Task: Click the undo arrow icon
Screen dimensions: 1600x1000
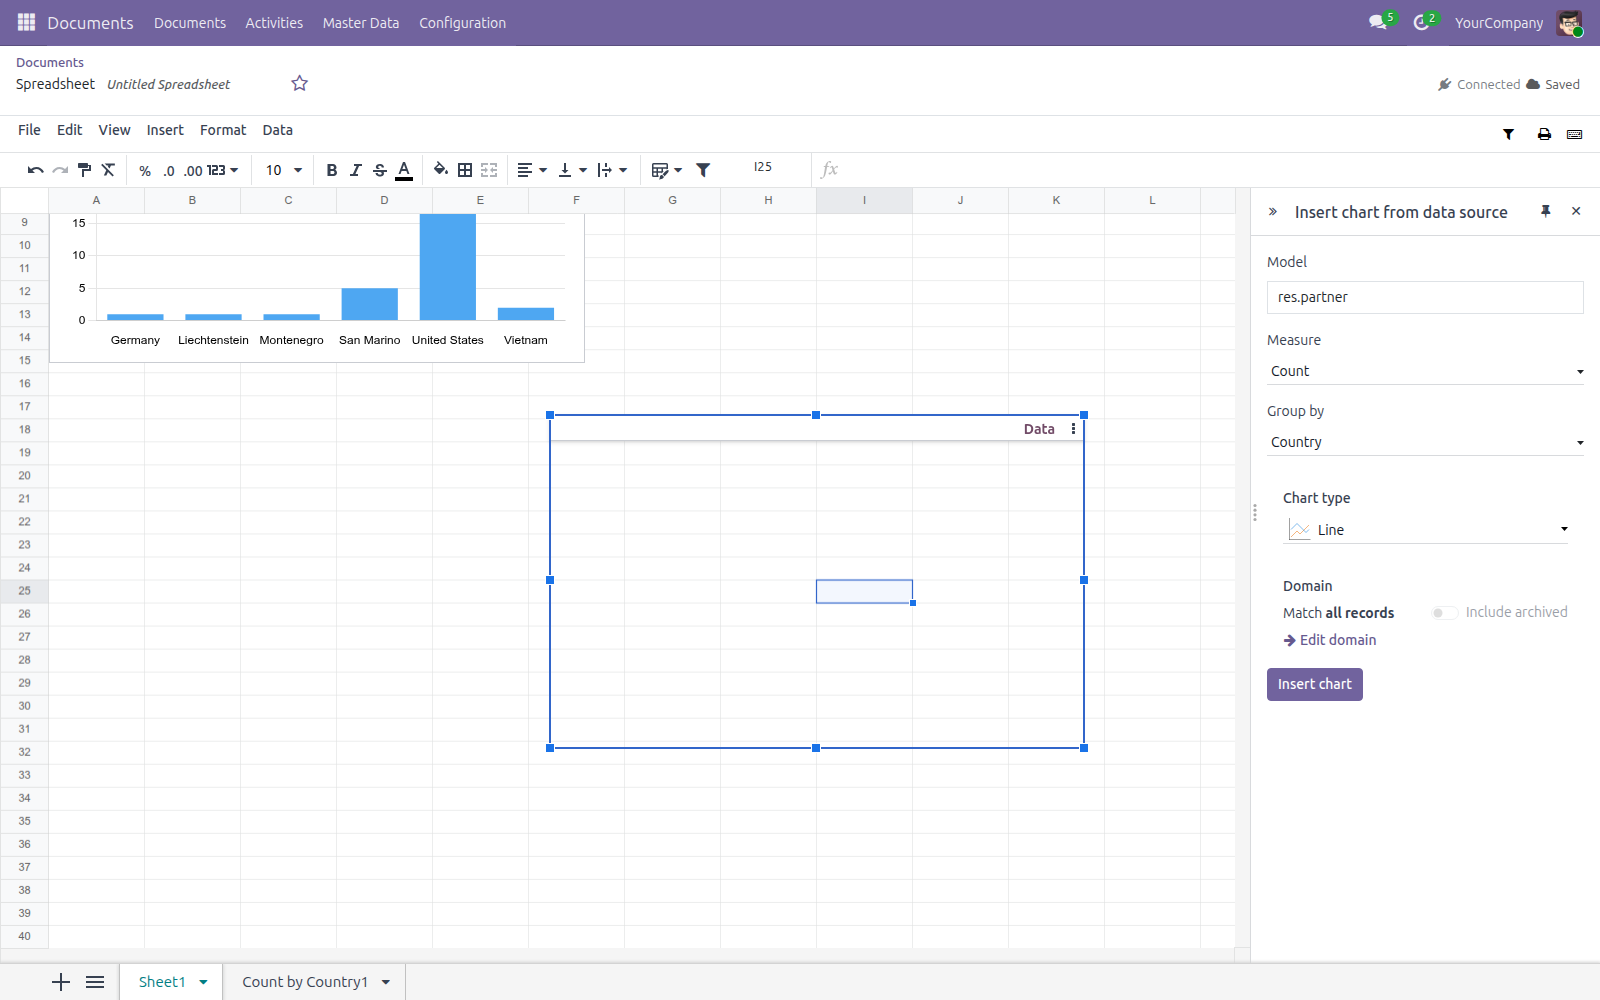Action: (35, 170)
